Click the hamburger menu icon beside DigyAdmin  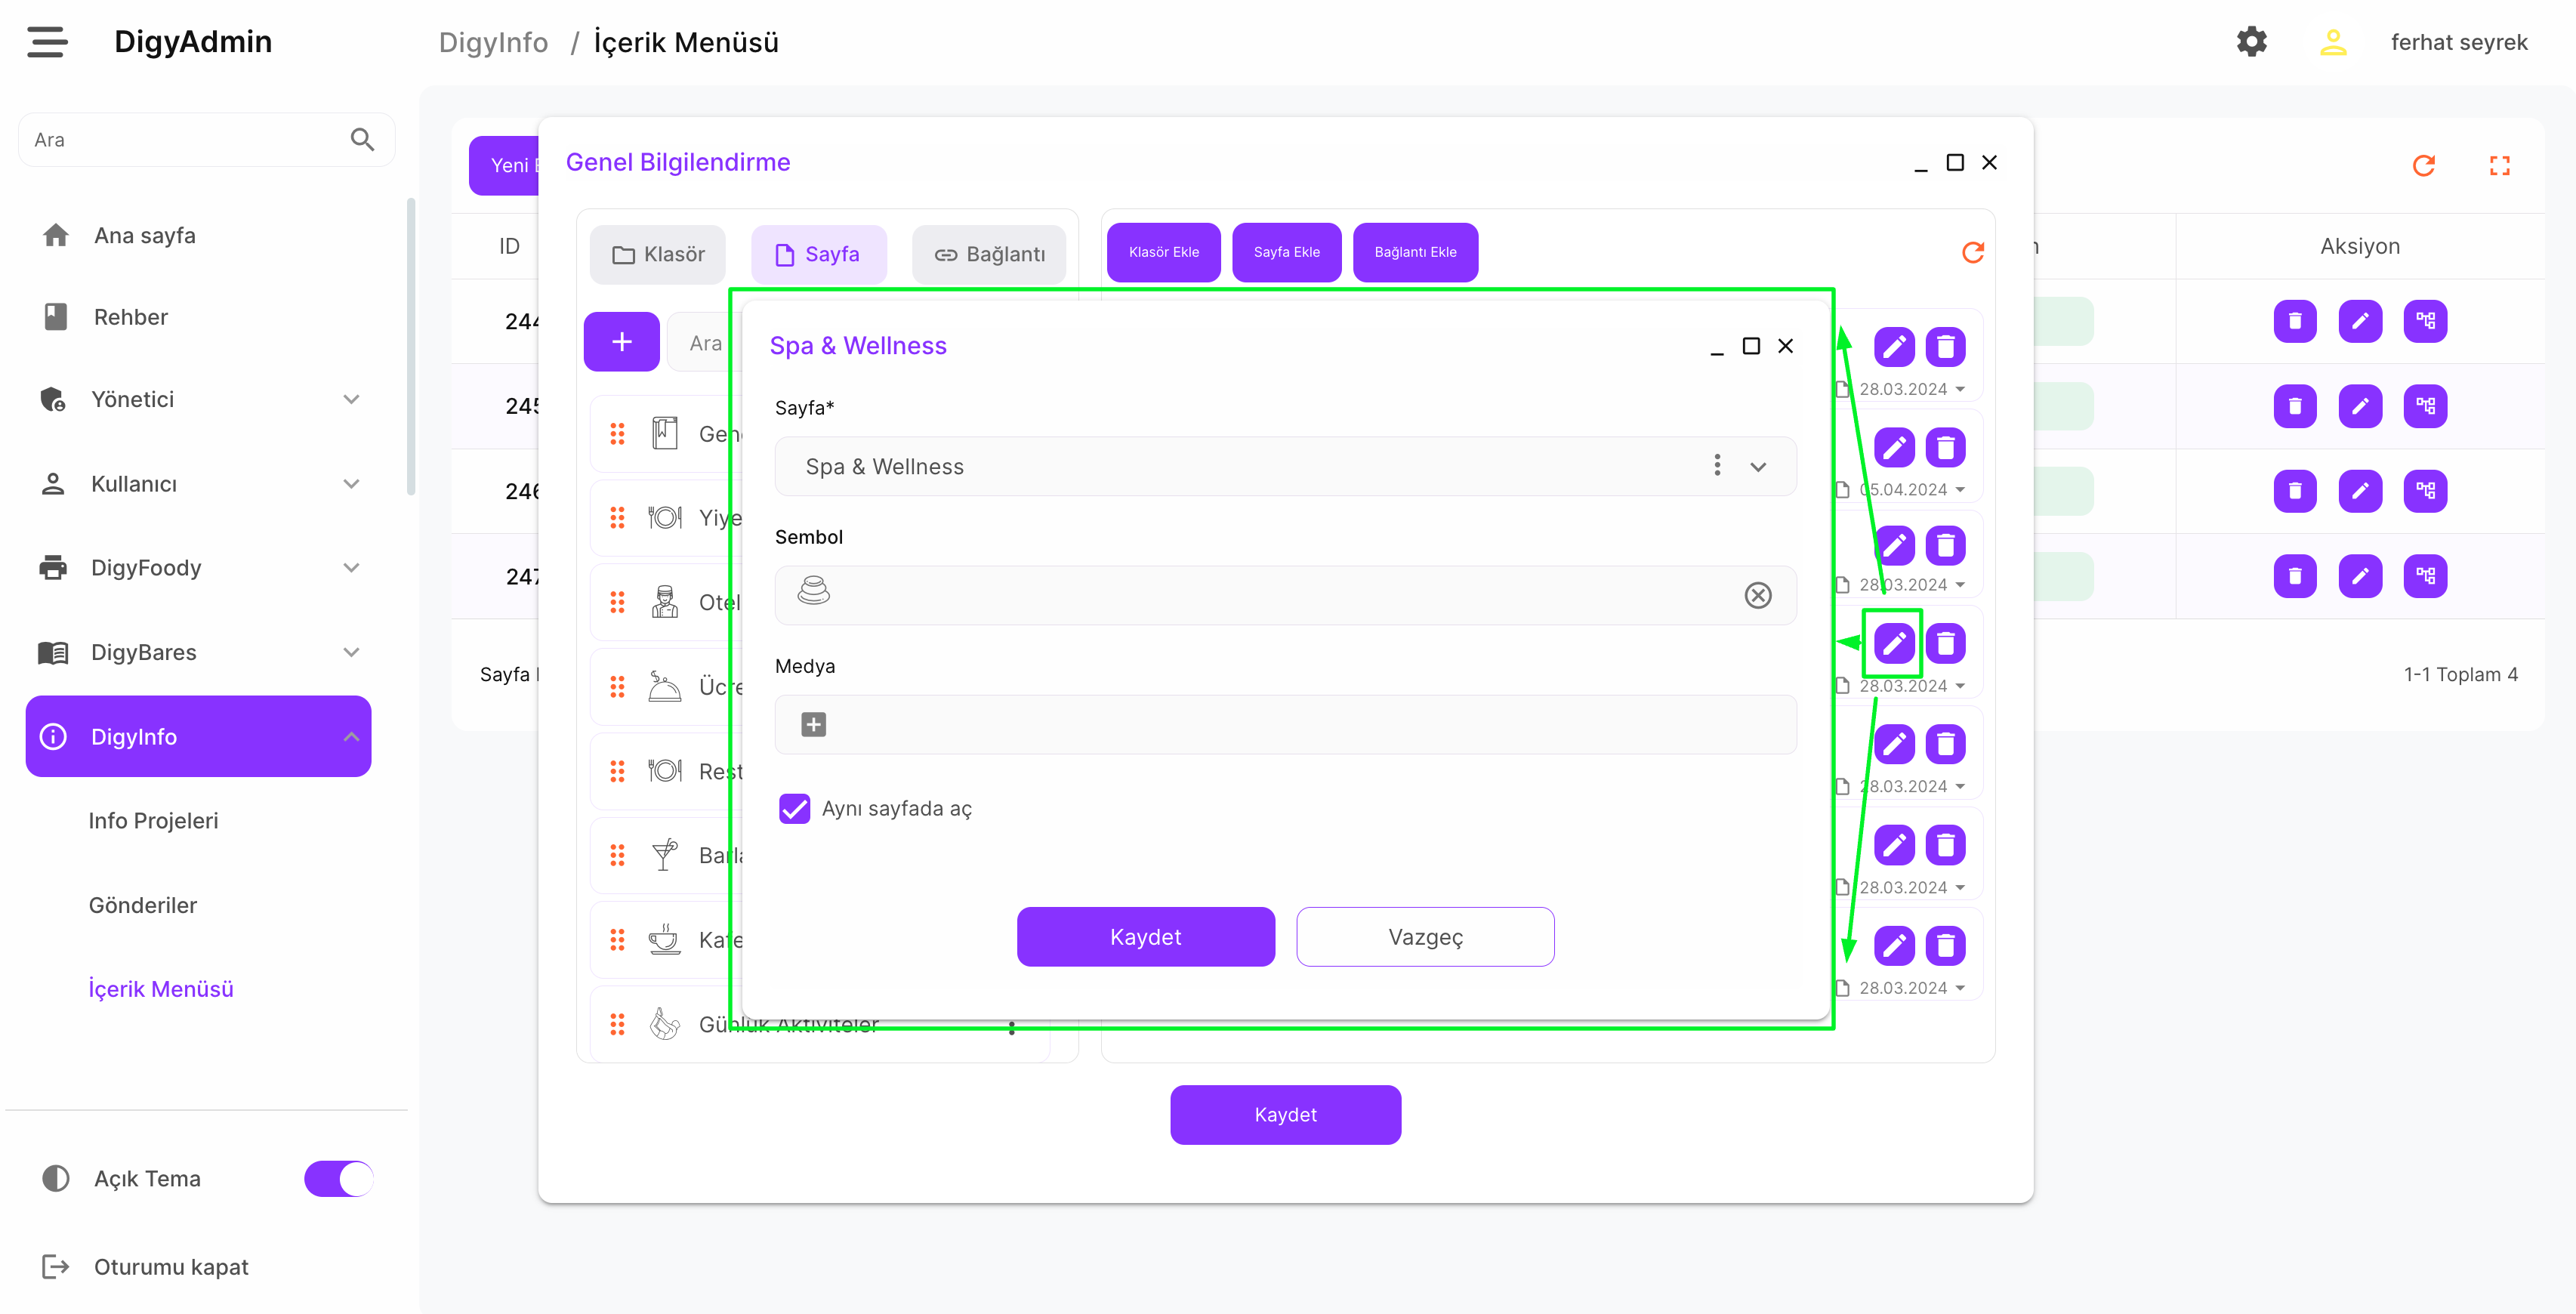point(47,42)
